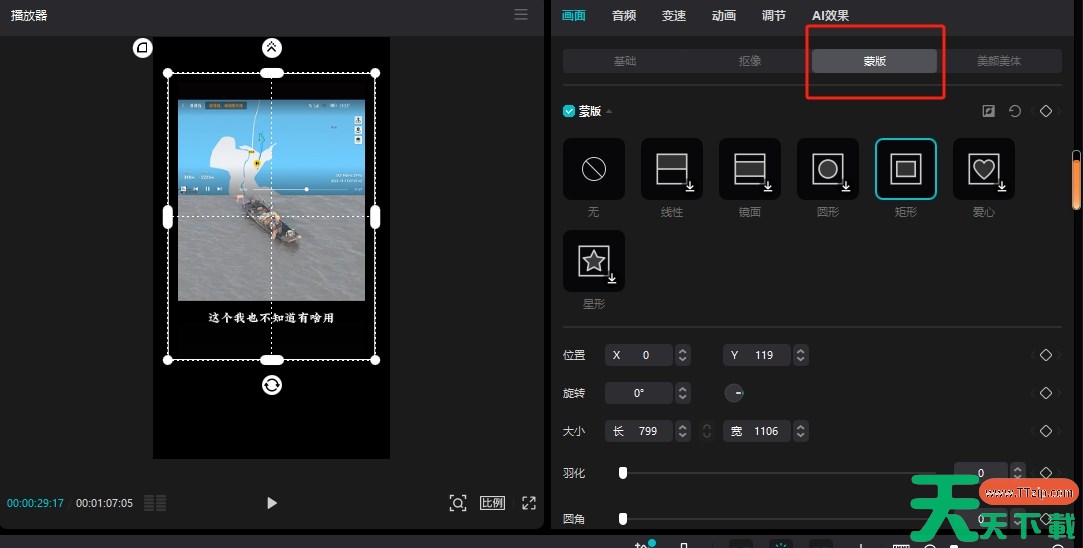Viewport: 1083px width, 548px height.
Task: Pick the 爱心 heart mask
Action: pyautogui.click(x=983, y=169)
